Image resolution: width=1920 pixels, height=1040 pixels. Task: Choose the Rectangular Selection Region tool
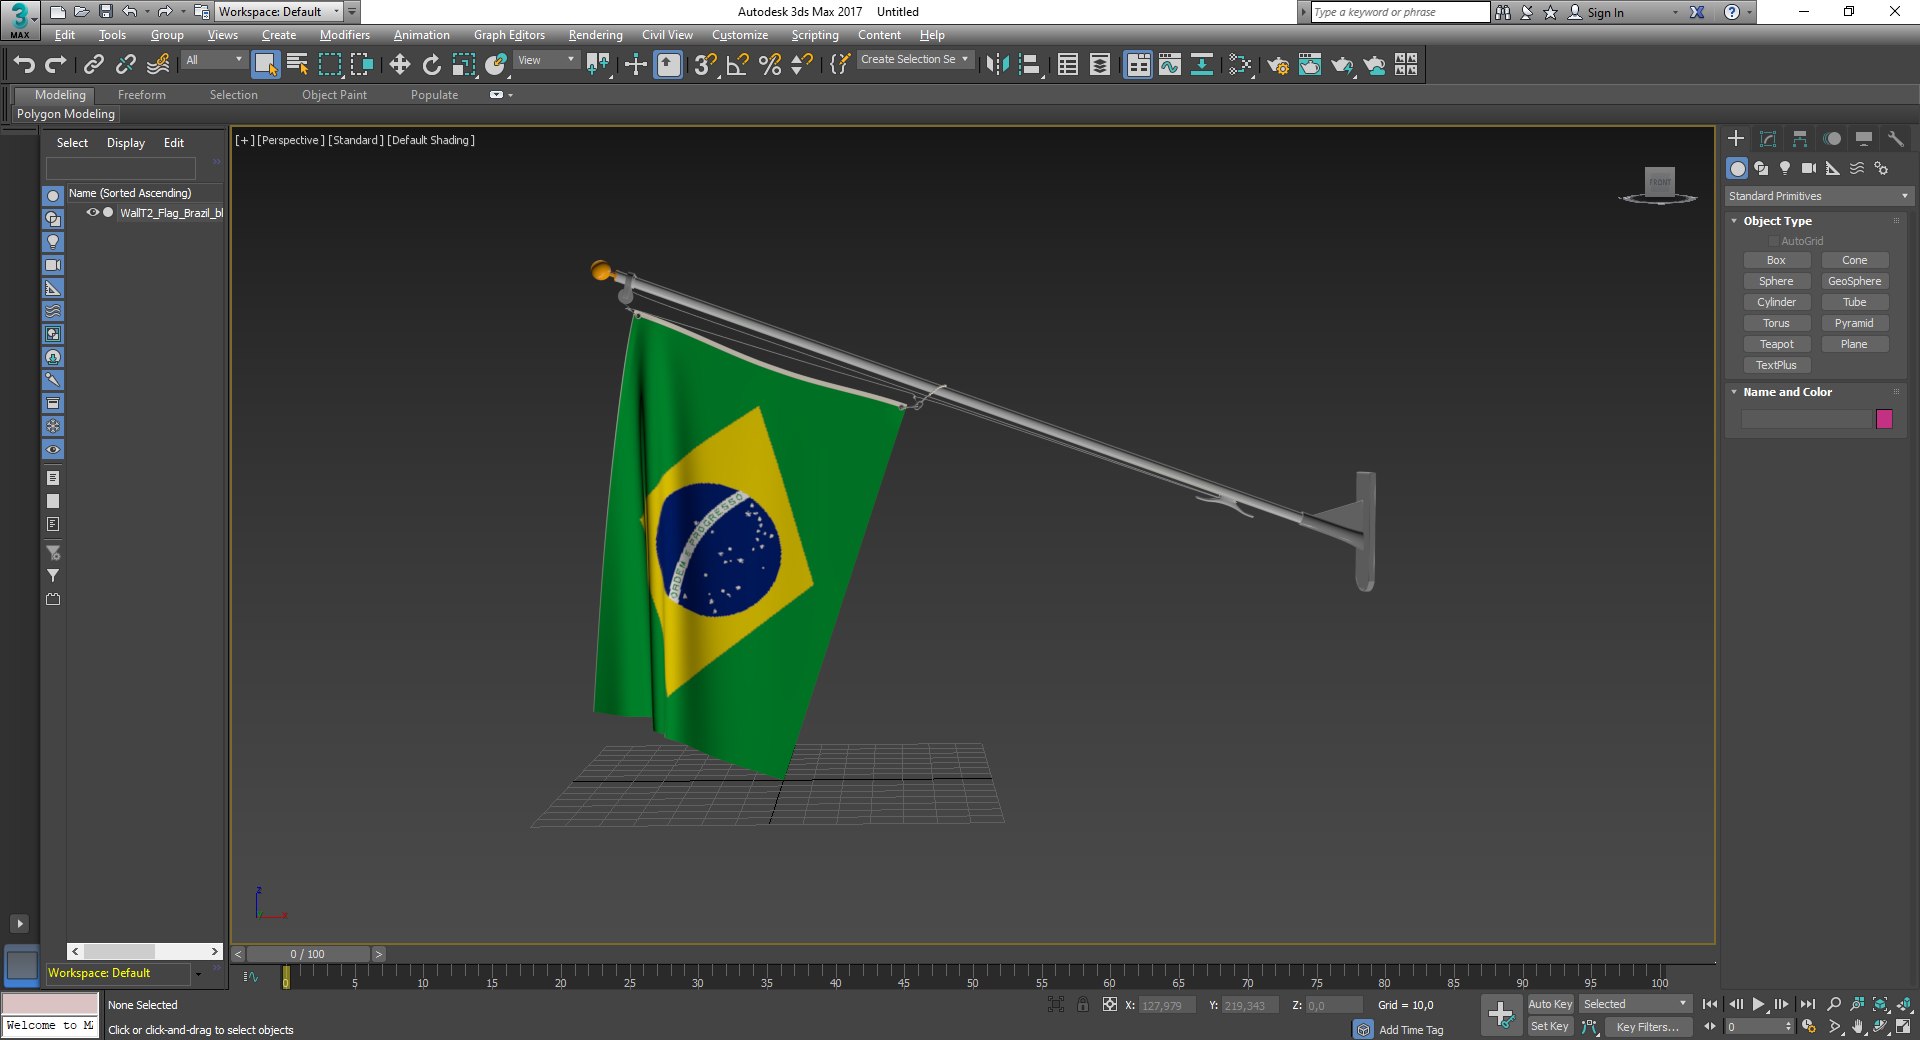click(x=330, y=65)
